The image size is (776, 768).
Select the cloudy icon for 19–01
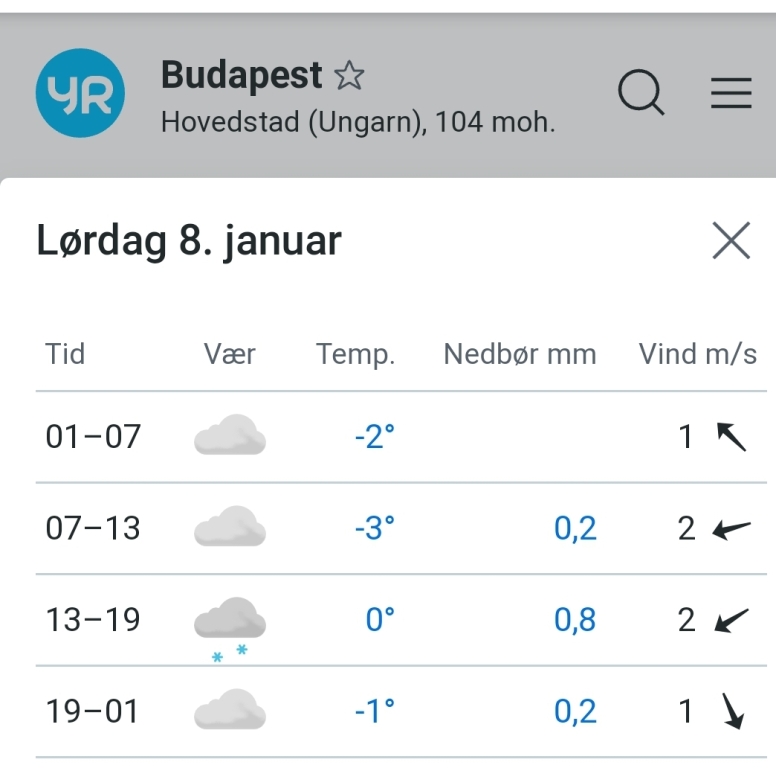230,710
